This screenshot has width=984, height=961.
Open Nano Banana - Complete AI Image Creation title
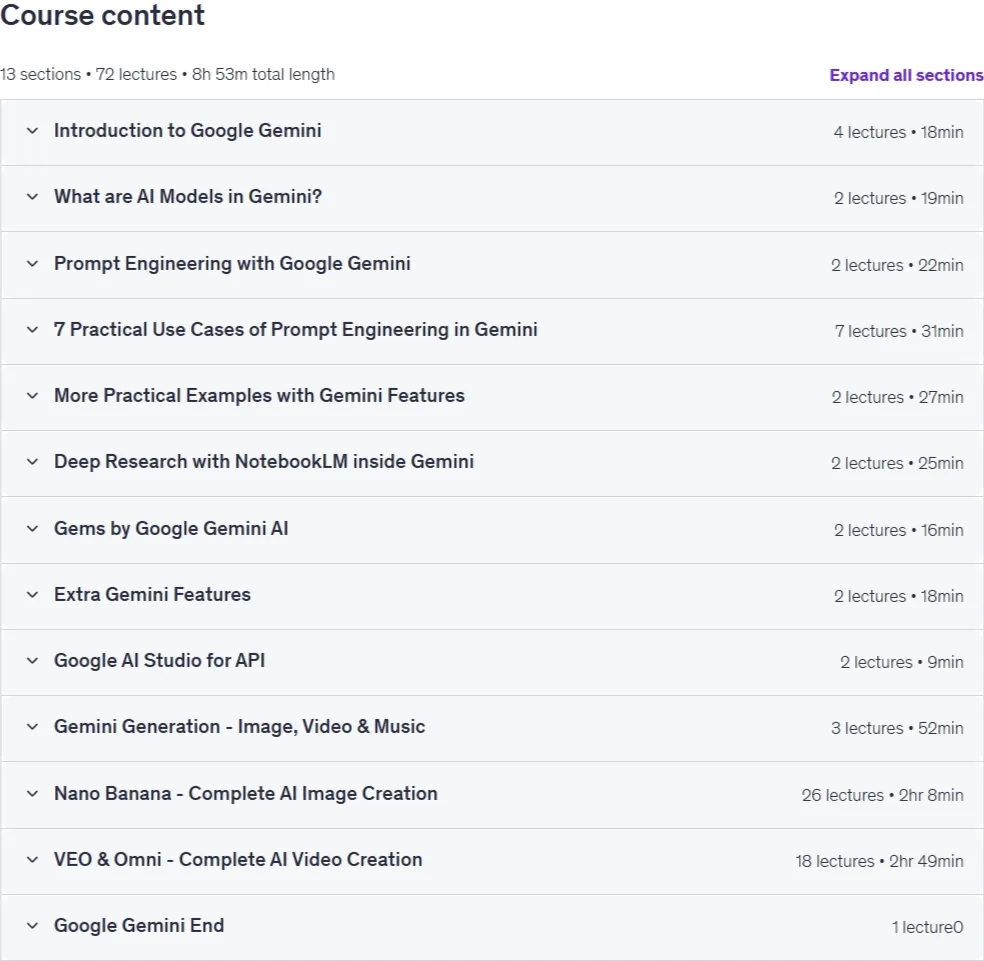tap(245, 793)
